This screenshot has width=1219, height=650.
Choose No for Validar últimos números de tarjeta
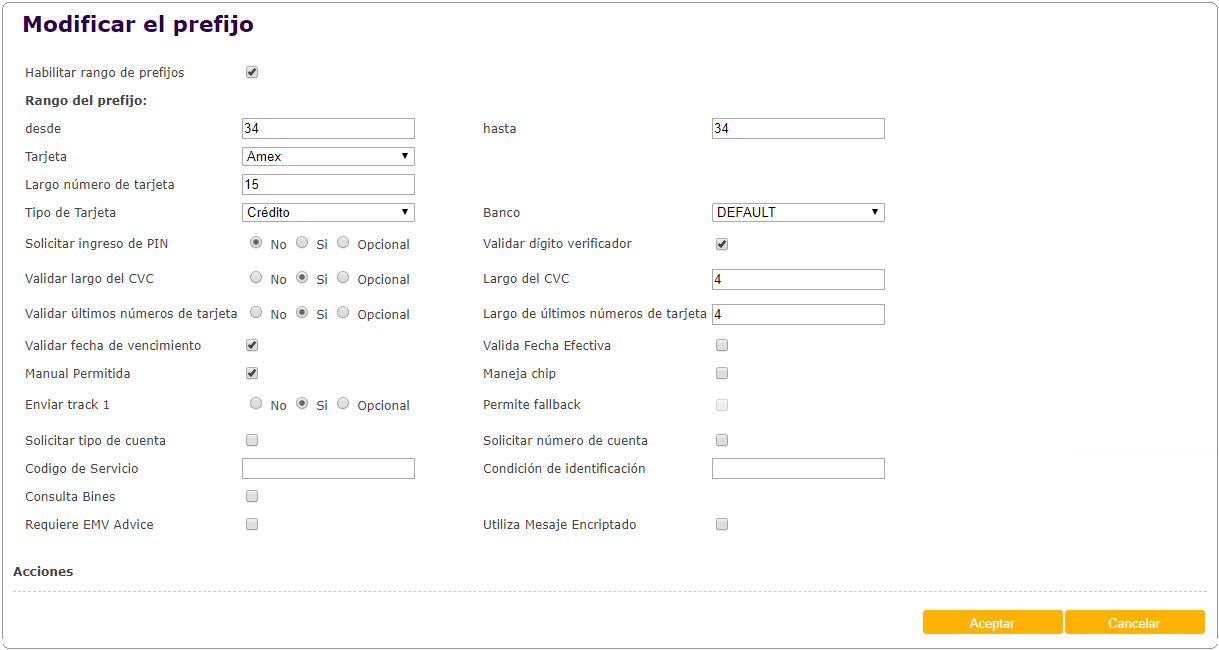click(256, 312)
